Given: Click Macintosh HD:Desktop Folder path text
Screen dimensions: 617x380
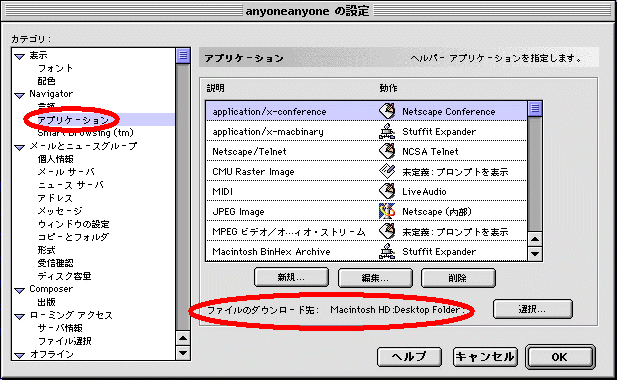Looking at the screenshot, I should (397, 310).
